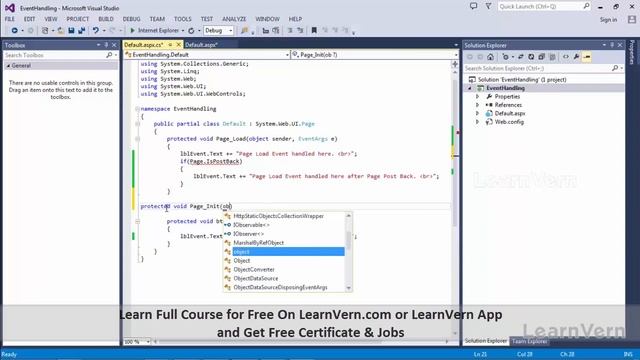Click the IntelliSense list scrollbar down arrow

[x=349, y=288]
